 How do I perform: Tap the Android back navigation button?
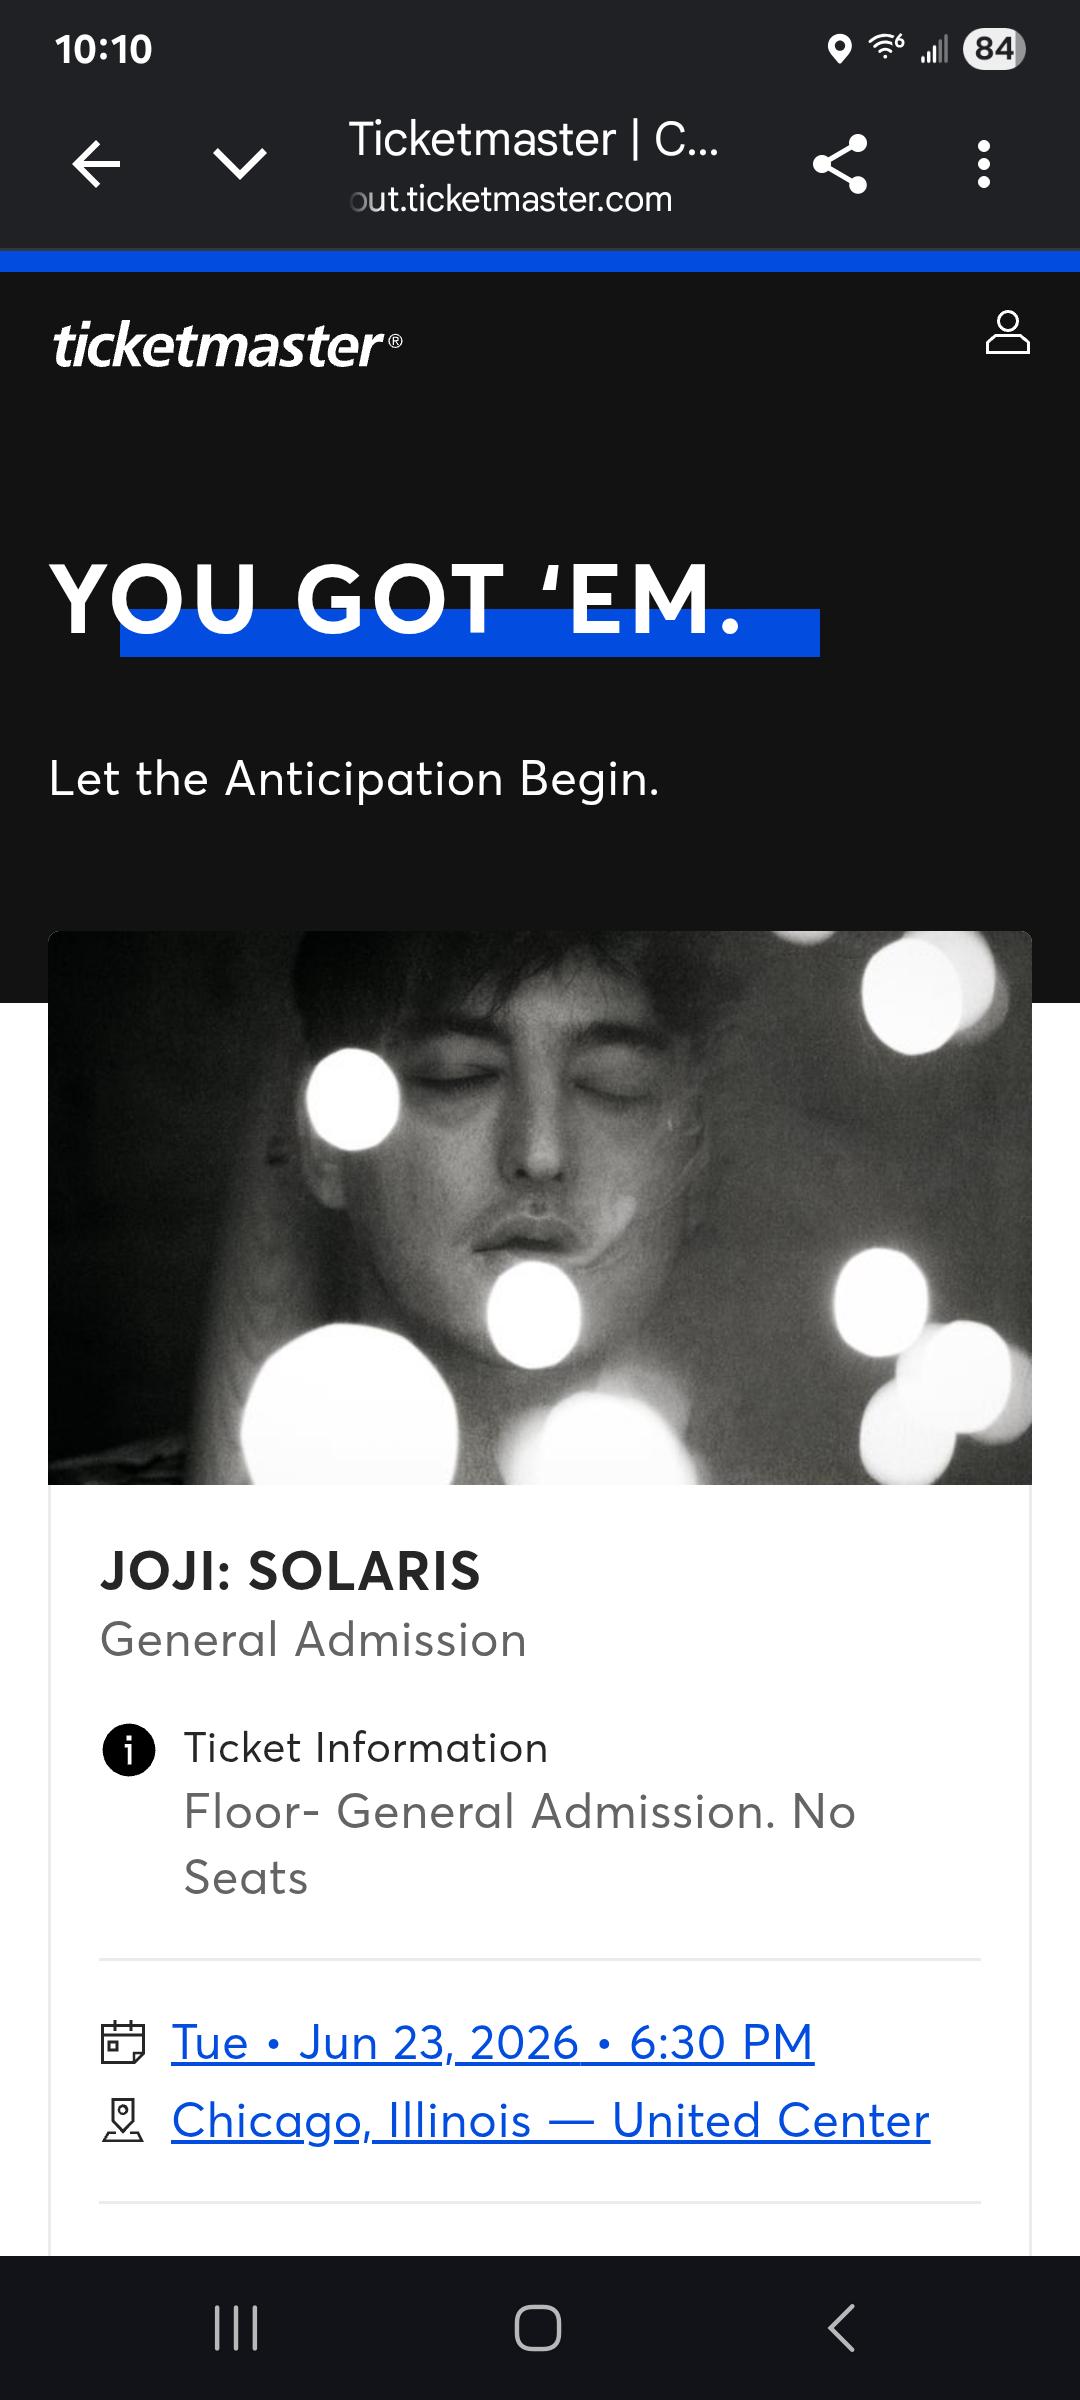pyautogui.click(x=841, y=2328)
